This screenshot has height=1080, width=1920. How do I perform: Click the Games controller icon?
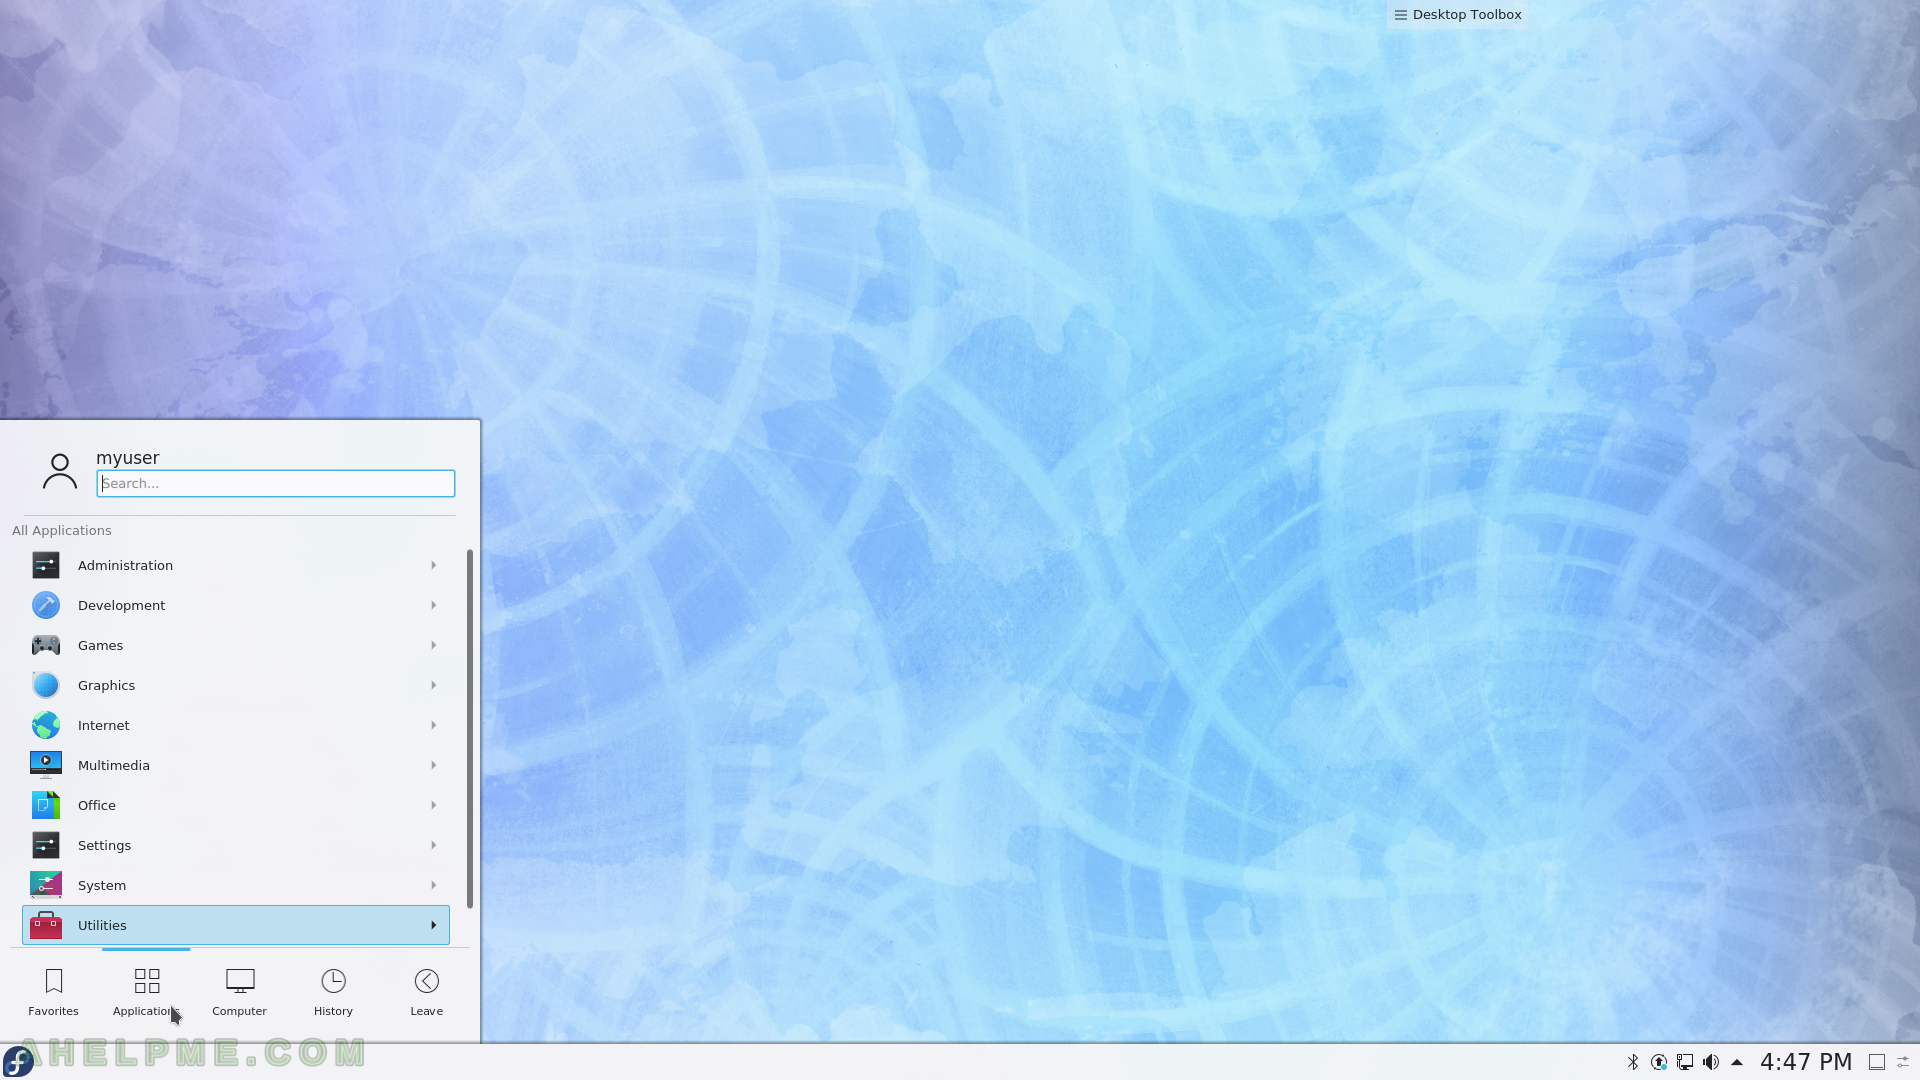[46, 645]
